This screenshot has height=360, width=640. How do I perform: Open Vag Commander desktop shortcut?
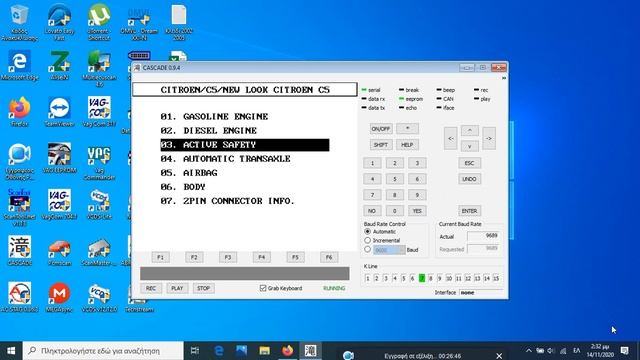pos(99,162)
